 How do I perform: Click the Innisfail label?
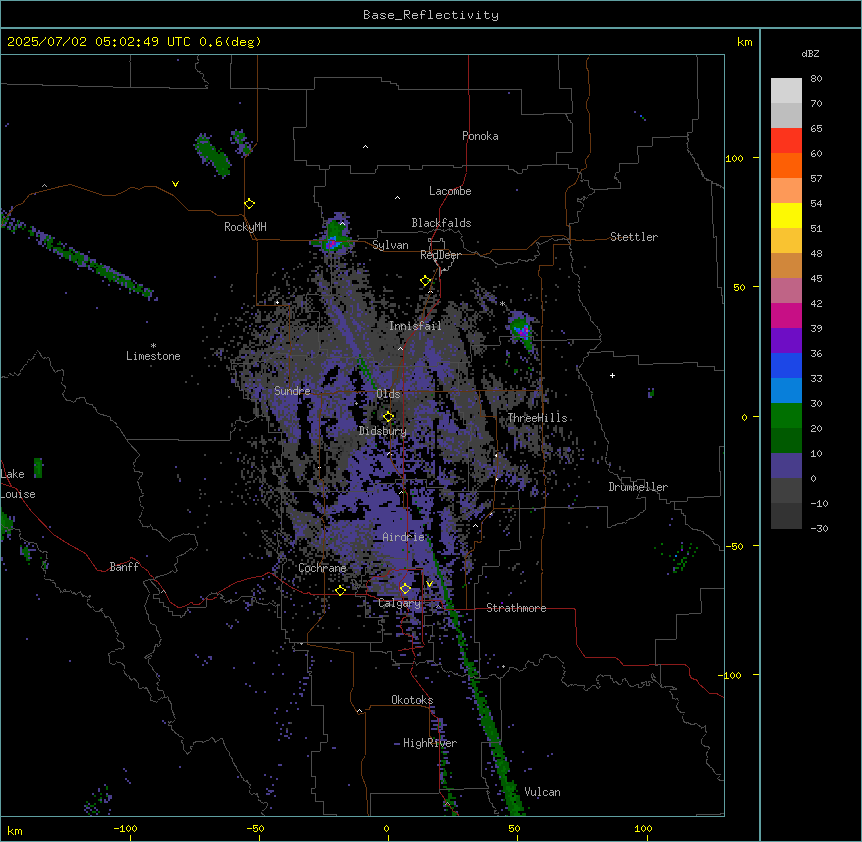[415, 326]
